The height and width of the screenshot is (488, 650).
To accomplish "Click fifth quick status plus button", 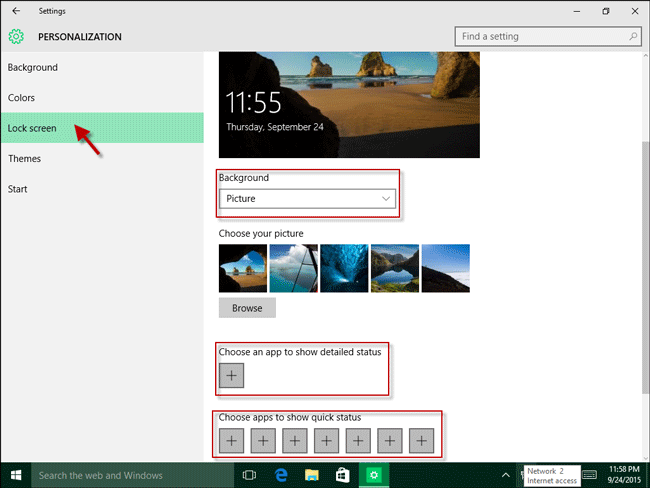I will 358,440.
